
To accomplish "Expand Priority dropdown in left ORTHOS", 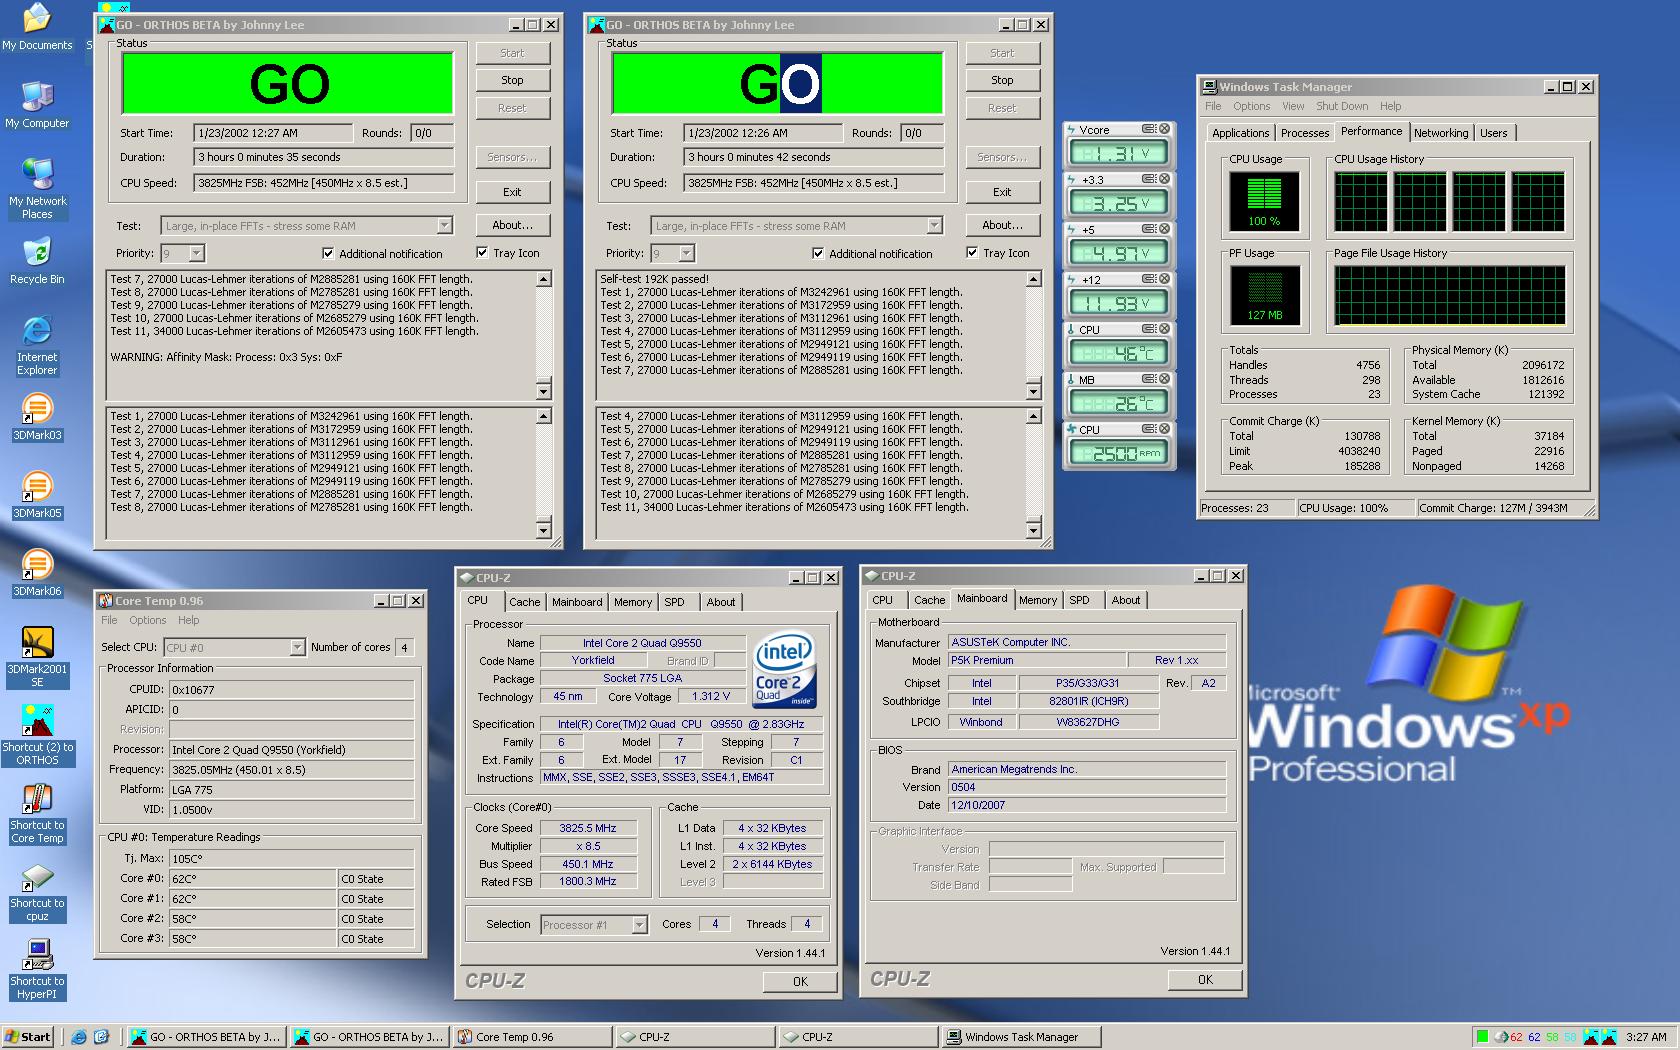I will (196, 254).
